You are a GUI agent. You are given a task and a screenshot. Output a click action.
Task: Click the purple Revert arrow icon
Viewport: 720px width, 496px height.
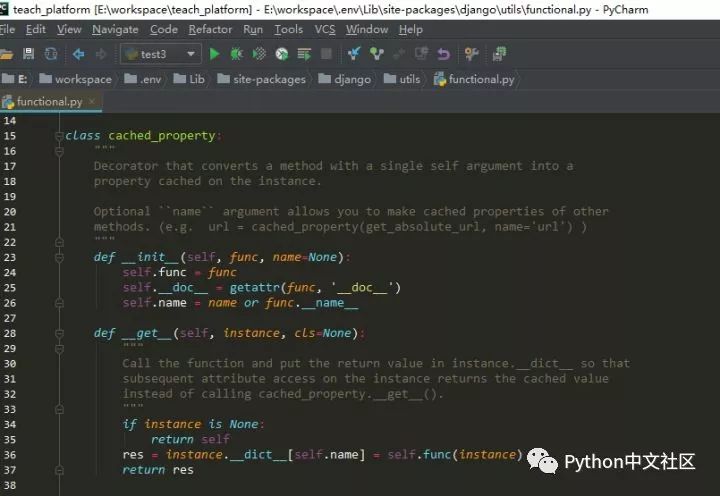point(444,54)
